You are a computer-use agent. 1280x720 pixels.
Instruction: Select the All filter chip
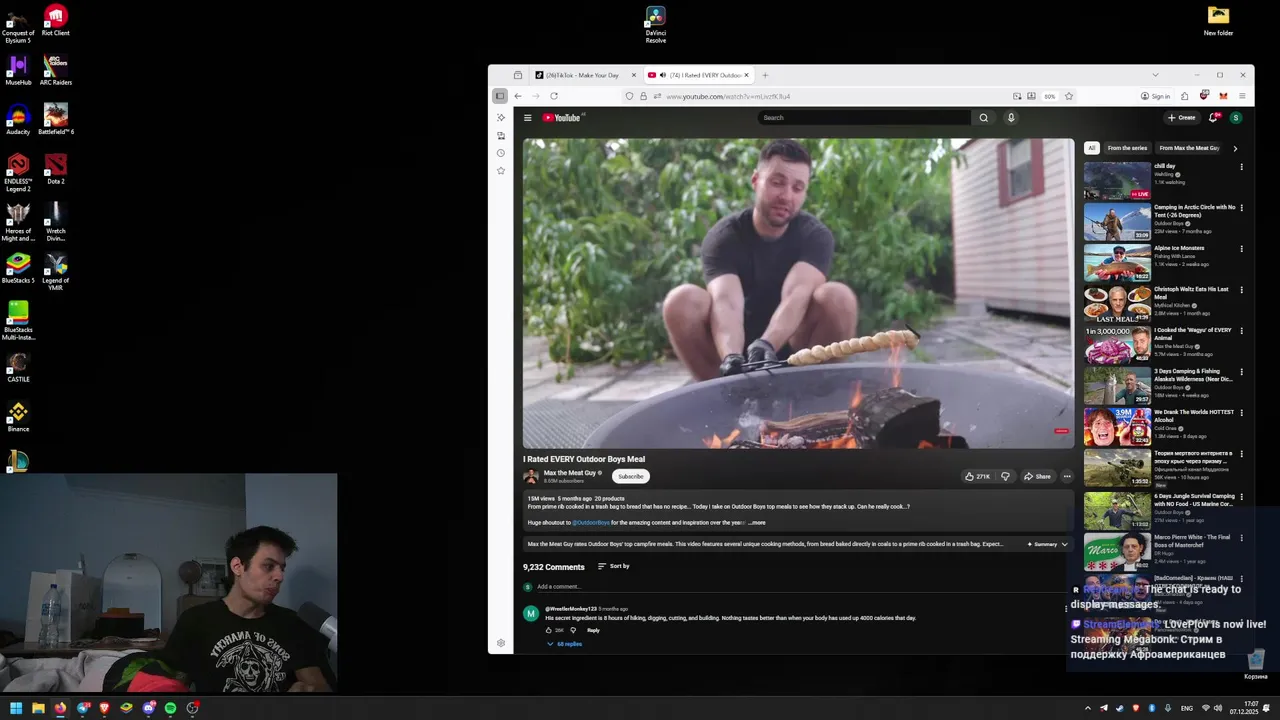pos(1092,148)
